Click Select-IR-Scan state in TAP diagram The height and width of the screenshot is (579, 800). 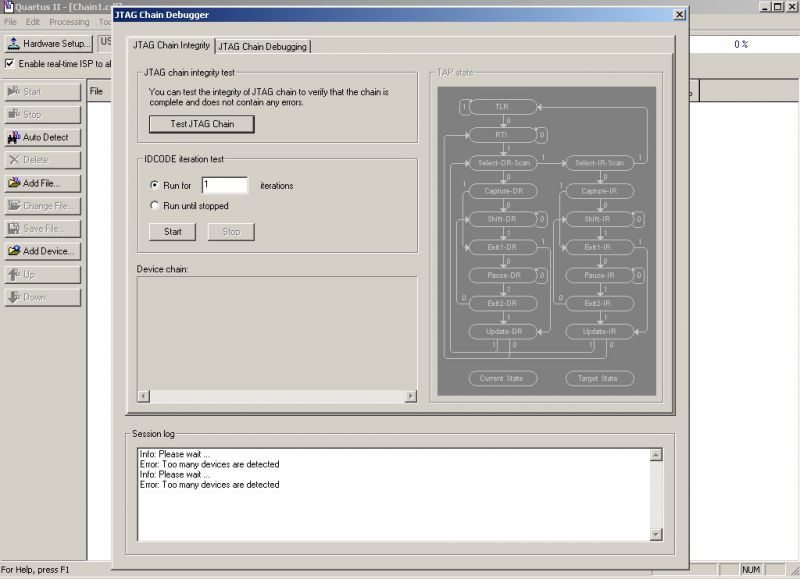pos(599,163)
